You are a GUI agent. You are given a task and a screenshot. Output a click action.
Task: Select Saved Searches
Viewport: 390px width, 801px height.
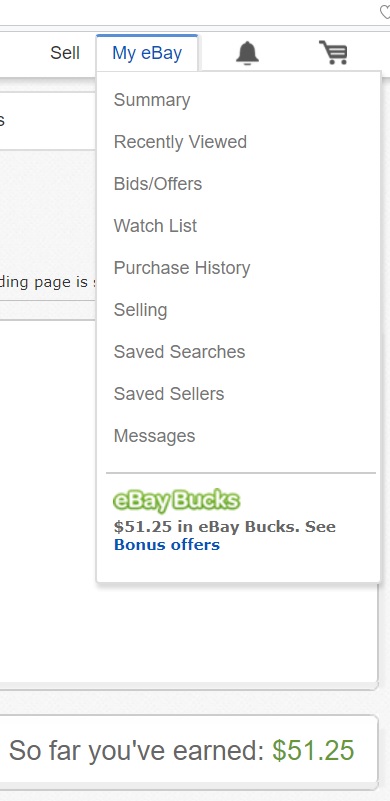pyautogui.click(x=179, y=352)
